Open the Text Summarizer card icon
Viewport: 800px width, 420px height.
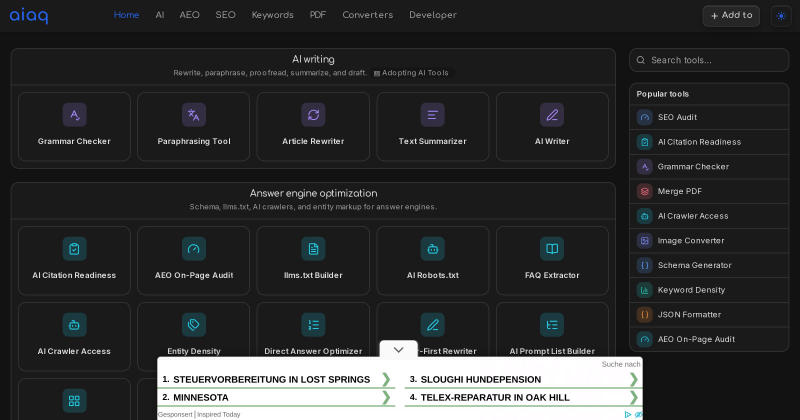click(x=433, y=115)
